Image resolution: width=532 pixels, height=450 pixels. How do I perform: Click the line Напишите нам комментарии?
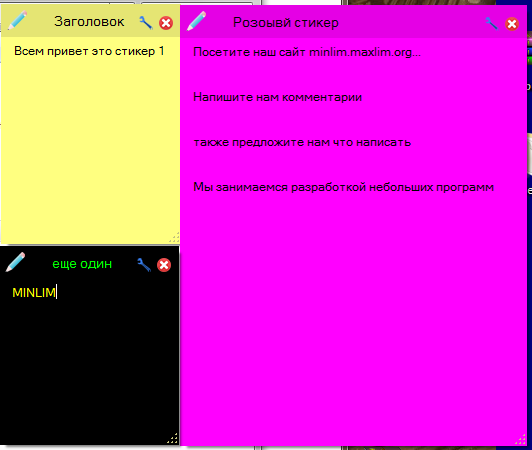[x=278, y=97]
